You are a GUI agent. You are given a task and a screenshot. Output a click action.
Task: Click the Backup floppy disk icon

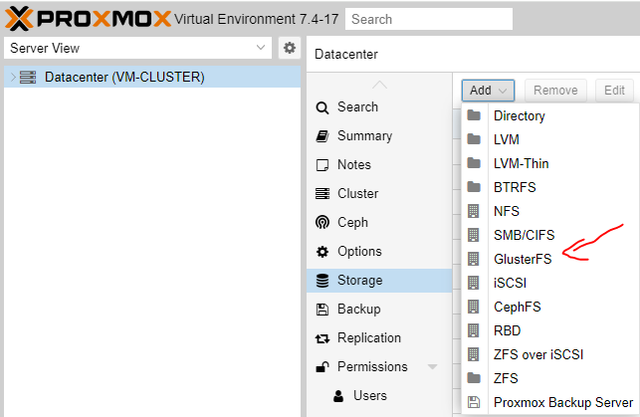pyautogui.click(x=322, y=309)
